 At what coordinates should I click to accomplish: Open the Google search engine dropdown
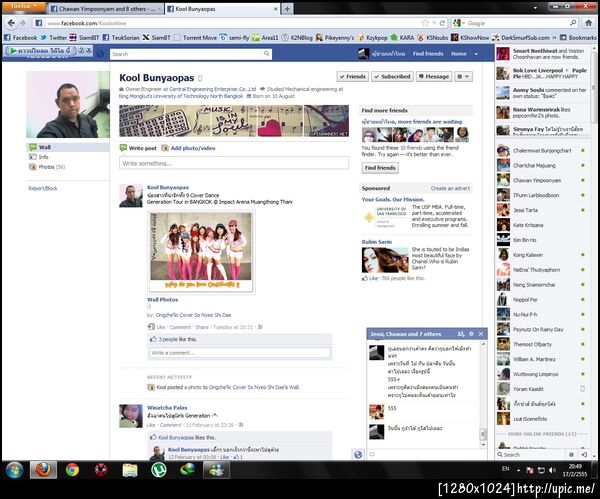pyautogui.click(x=458, y=23)
